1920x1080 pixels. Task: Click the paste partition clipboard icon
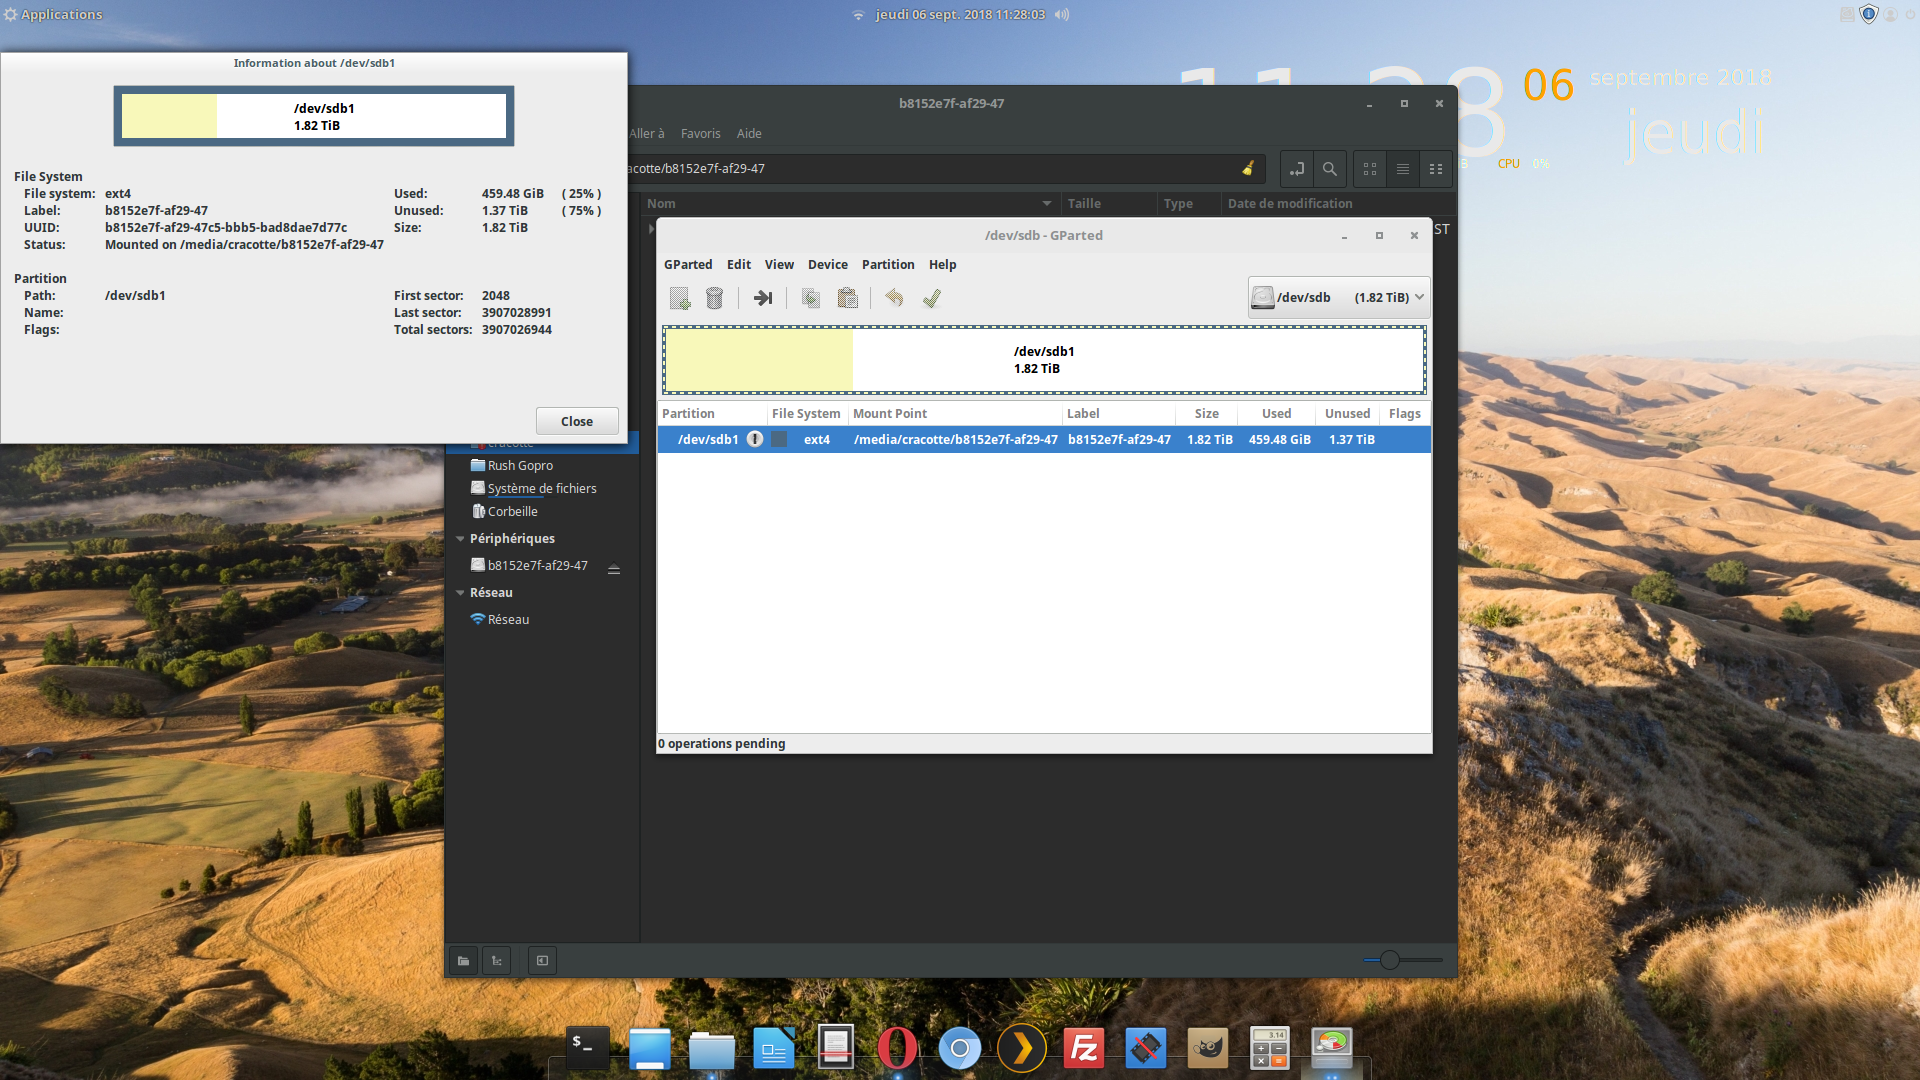click(x=847, y=298)
